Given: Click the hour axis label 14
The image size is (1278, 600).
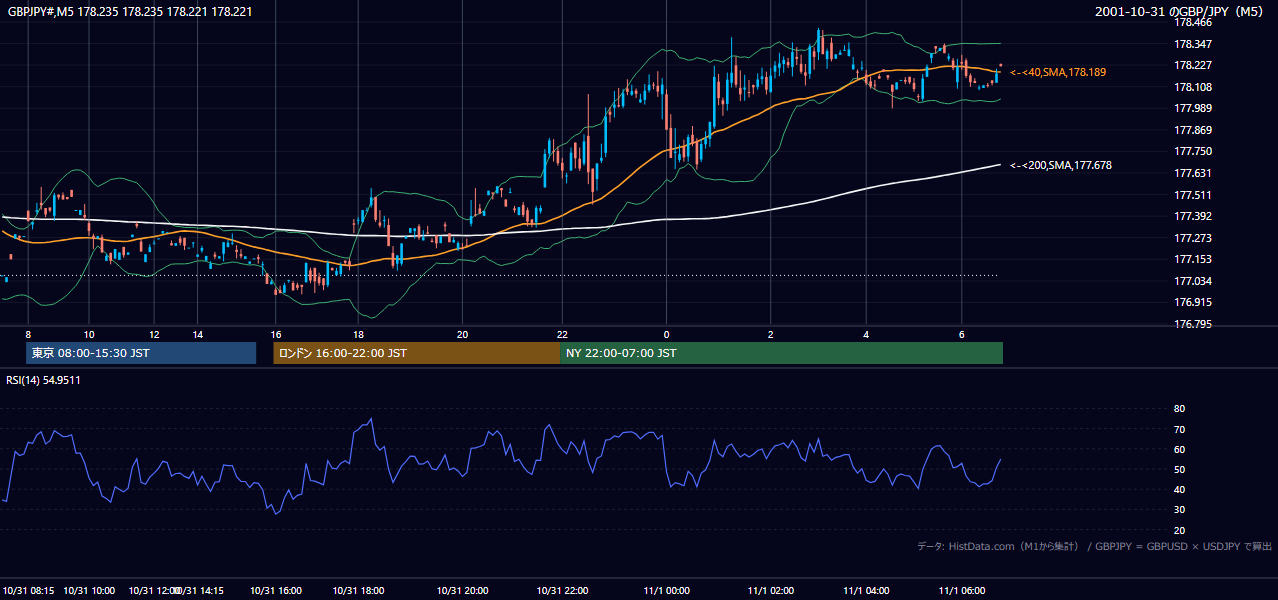Looking at the screenshot, I should 198,334.
